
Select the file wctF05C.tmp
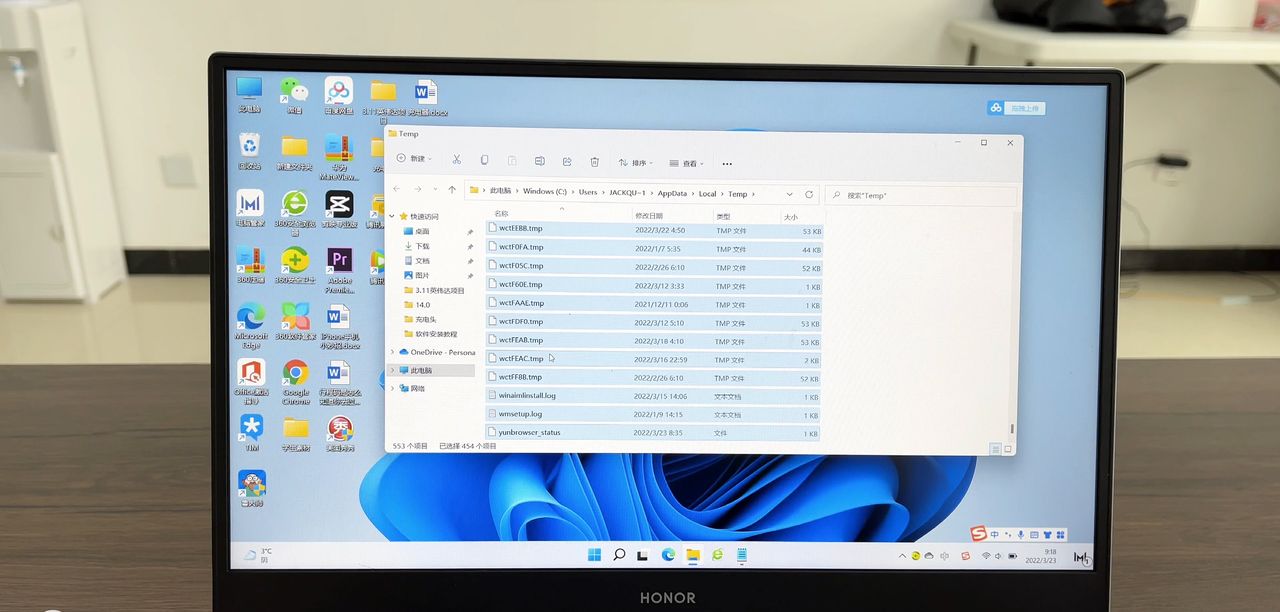coord(654,266)
